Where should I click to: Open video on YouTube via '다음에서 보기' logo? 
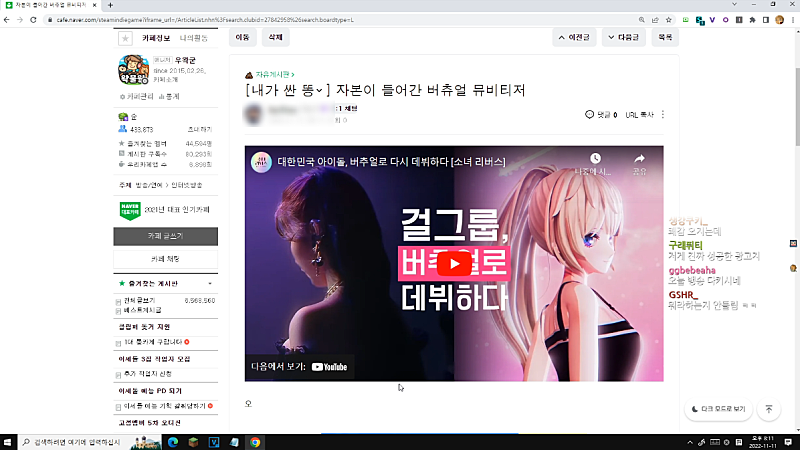(329, 367)
